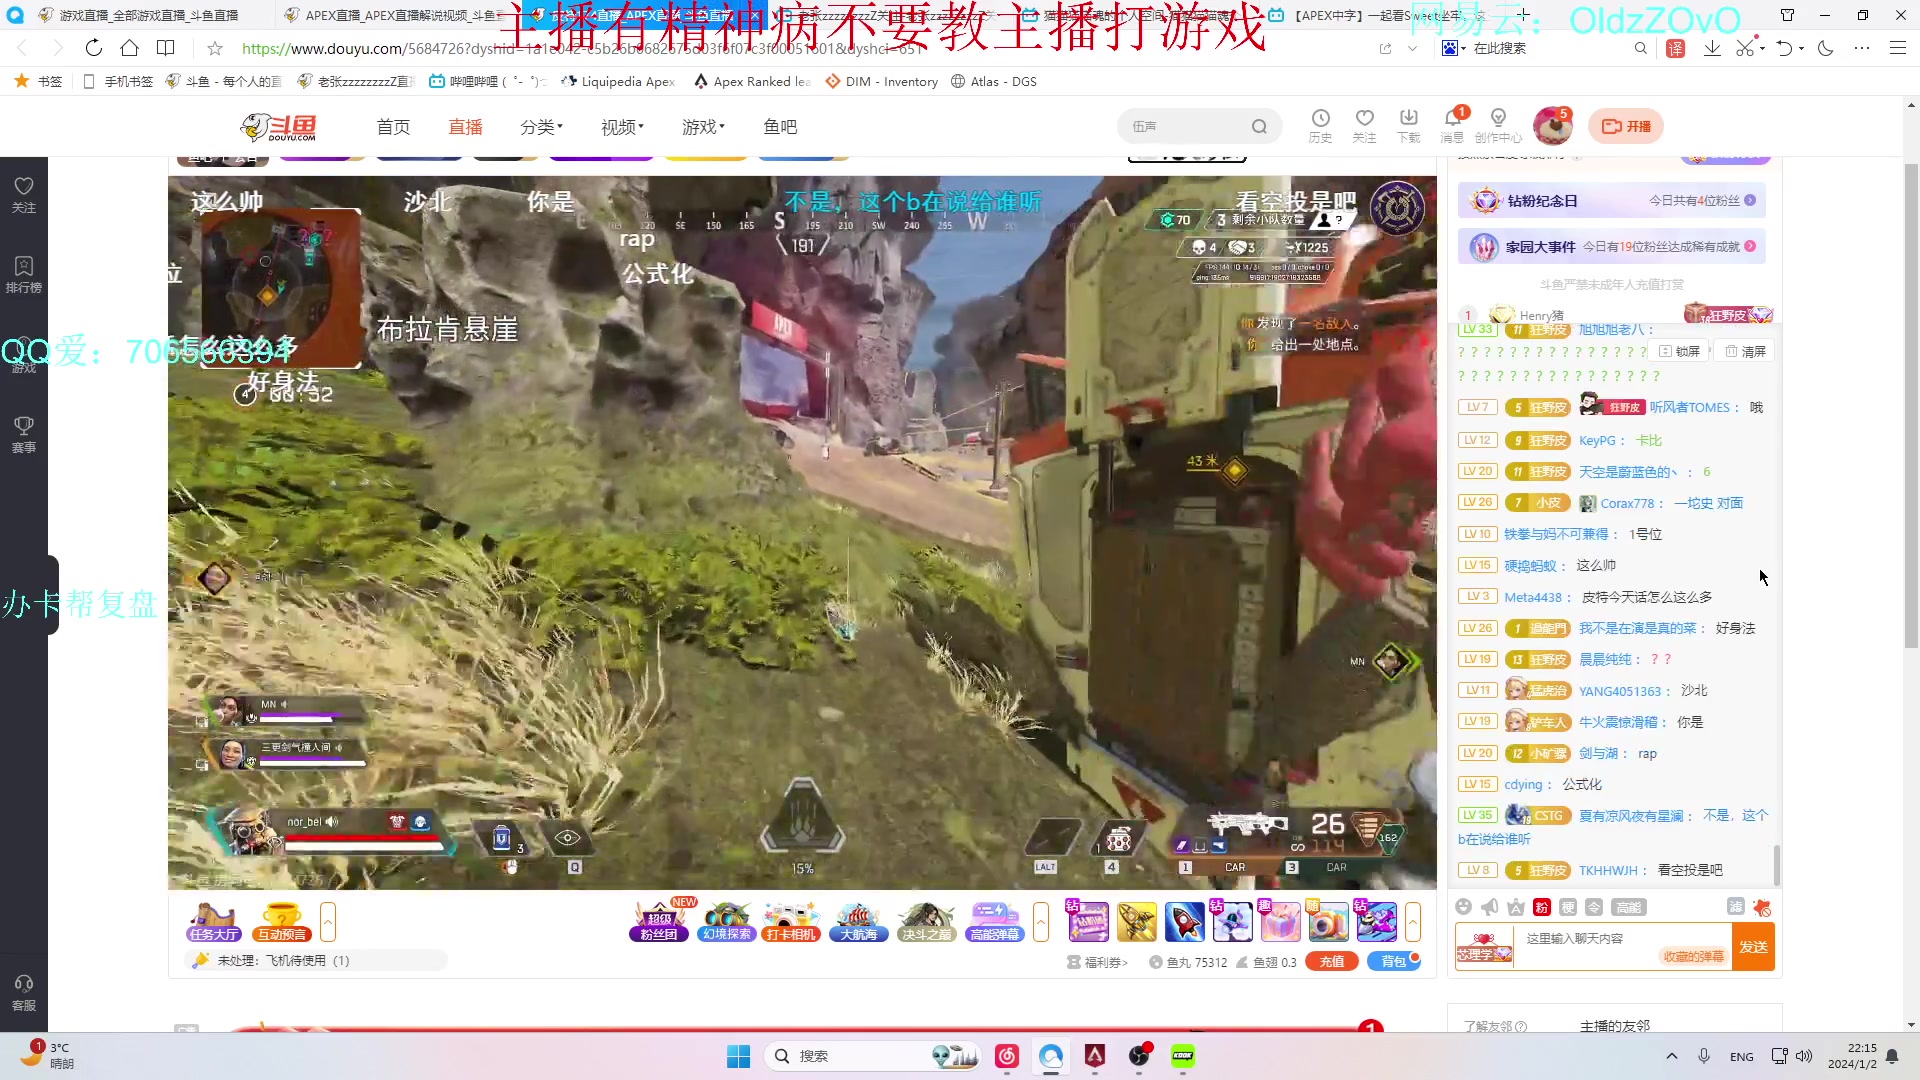Open the danmaku font style icon

pyautogui.click(x=1516, y=907)
